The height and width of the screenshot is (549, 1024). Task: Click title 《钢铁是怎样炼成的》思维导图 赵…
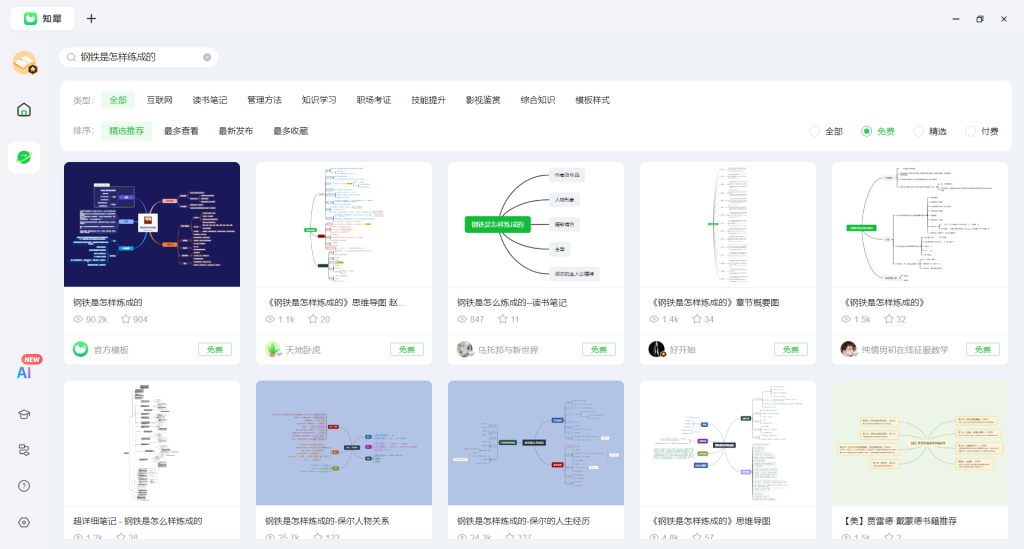(336, 302)
